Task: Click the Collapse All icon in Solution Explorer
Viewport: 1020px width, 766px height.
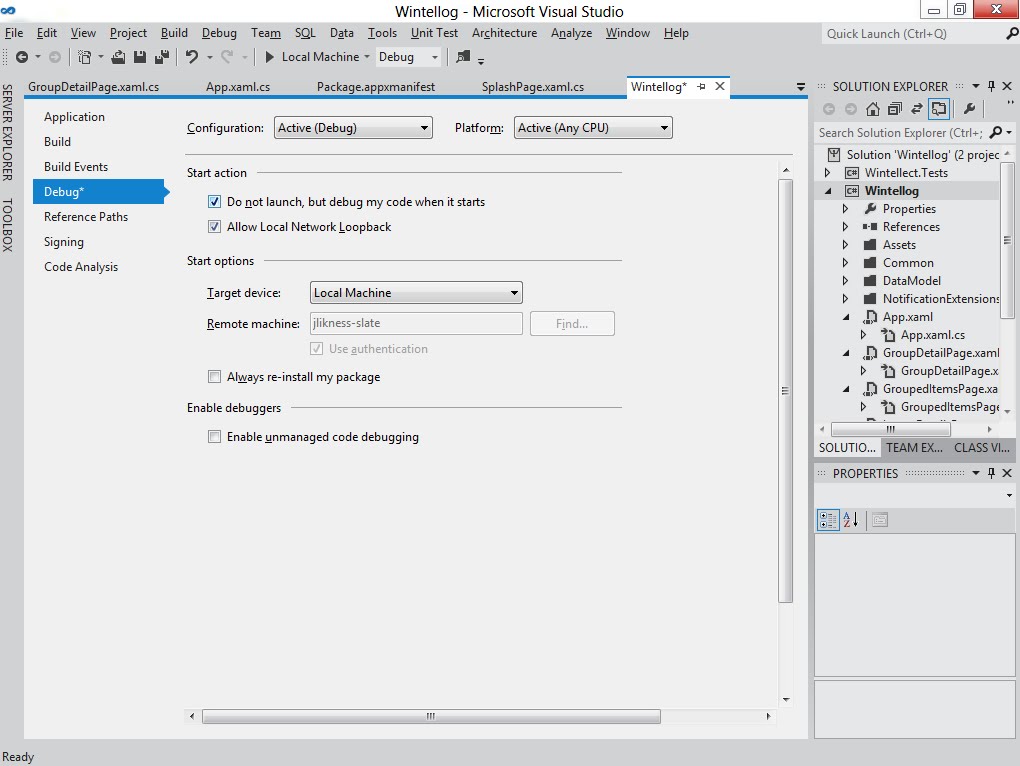Action: [895, 109]
